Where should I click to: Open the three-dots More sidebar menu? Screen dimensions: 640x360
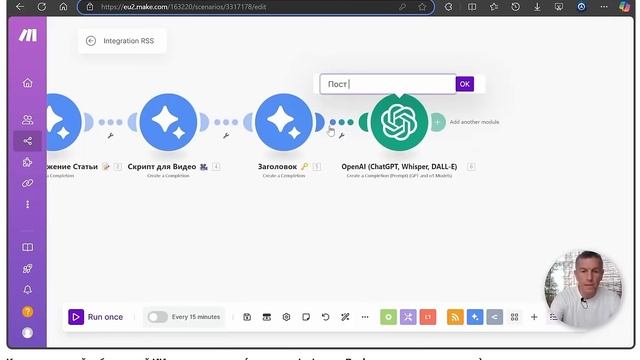tap(27, 204)
